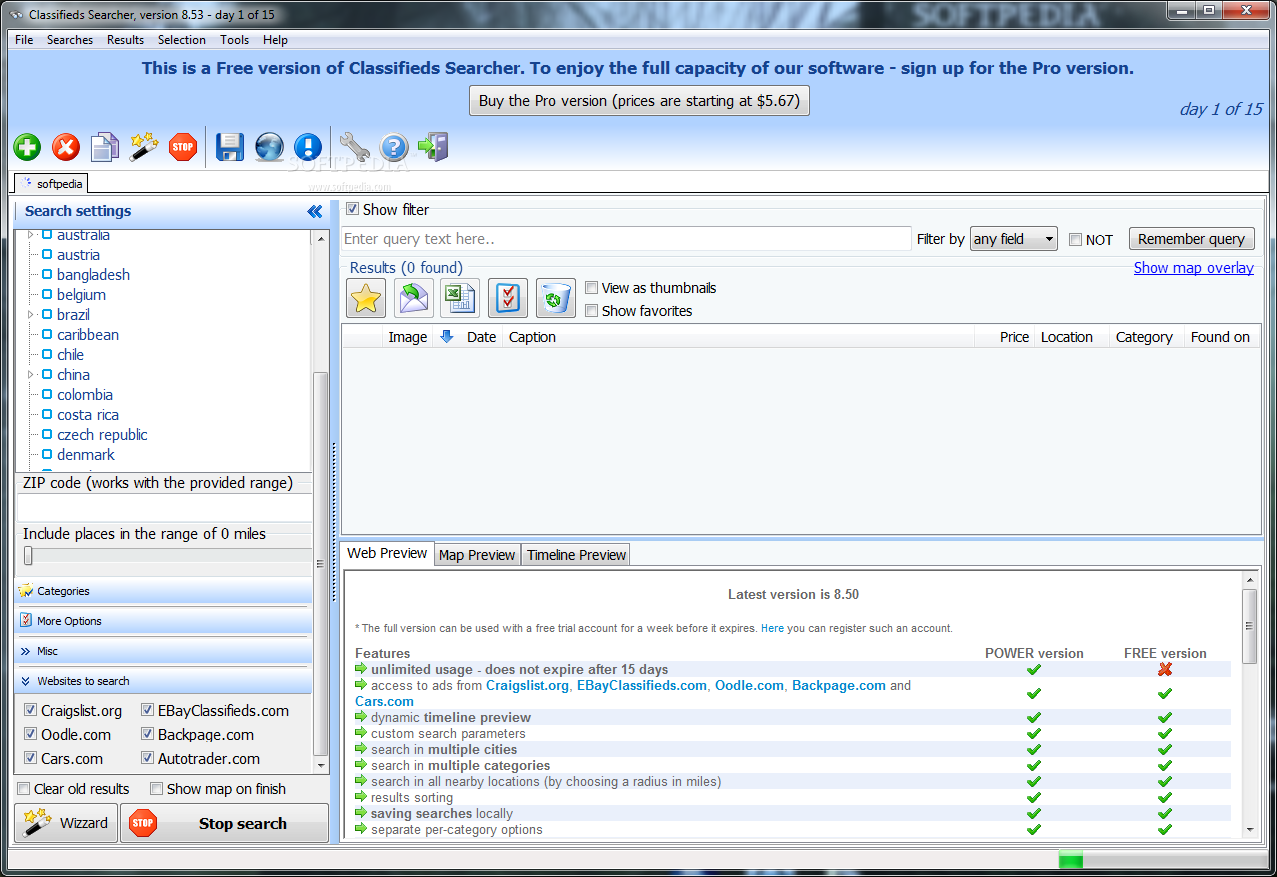Switch to the Timeline Preview tab
Screen dimensions: 1277x877
coord(576,555)
